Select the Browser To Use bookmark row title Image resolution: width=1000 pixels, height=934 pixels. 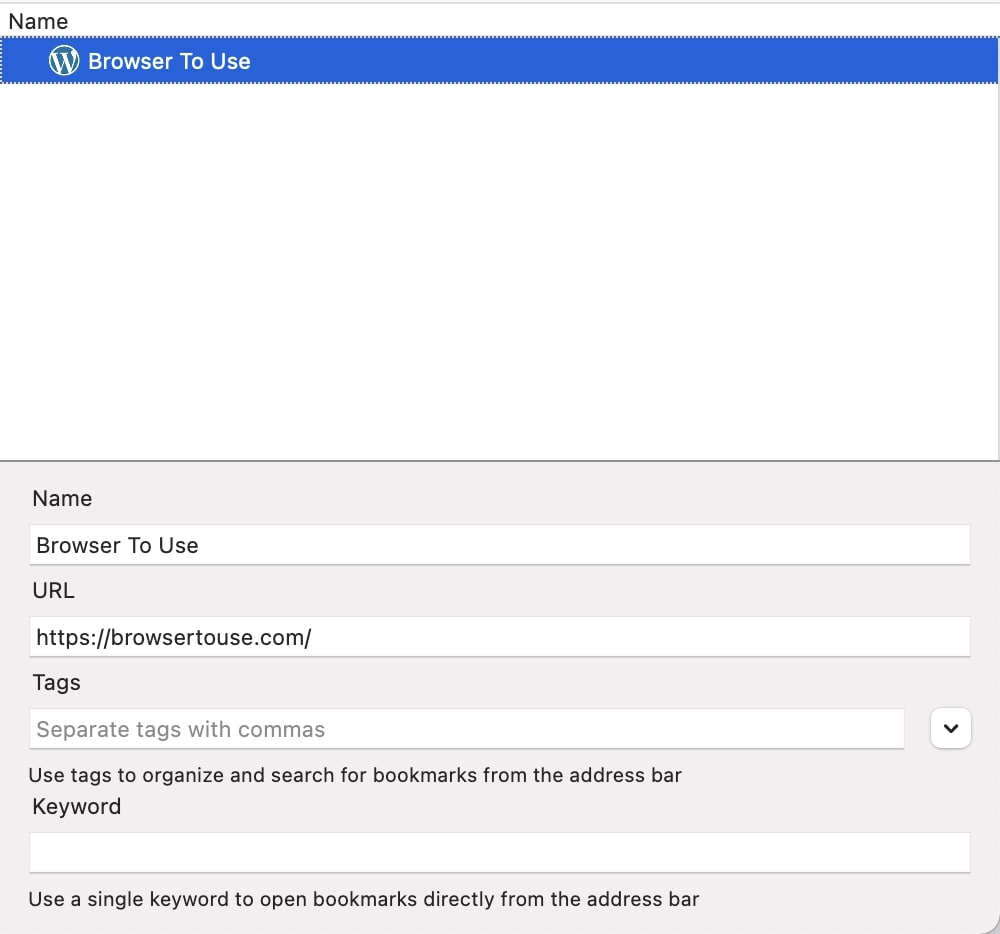[169, 61]
